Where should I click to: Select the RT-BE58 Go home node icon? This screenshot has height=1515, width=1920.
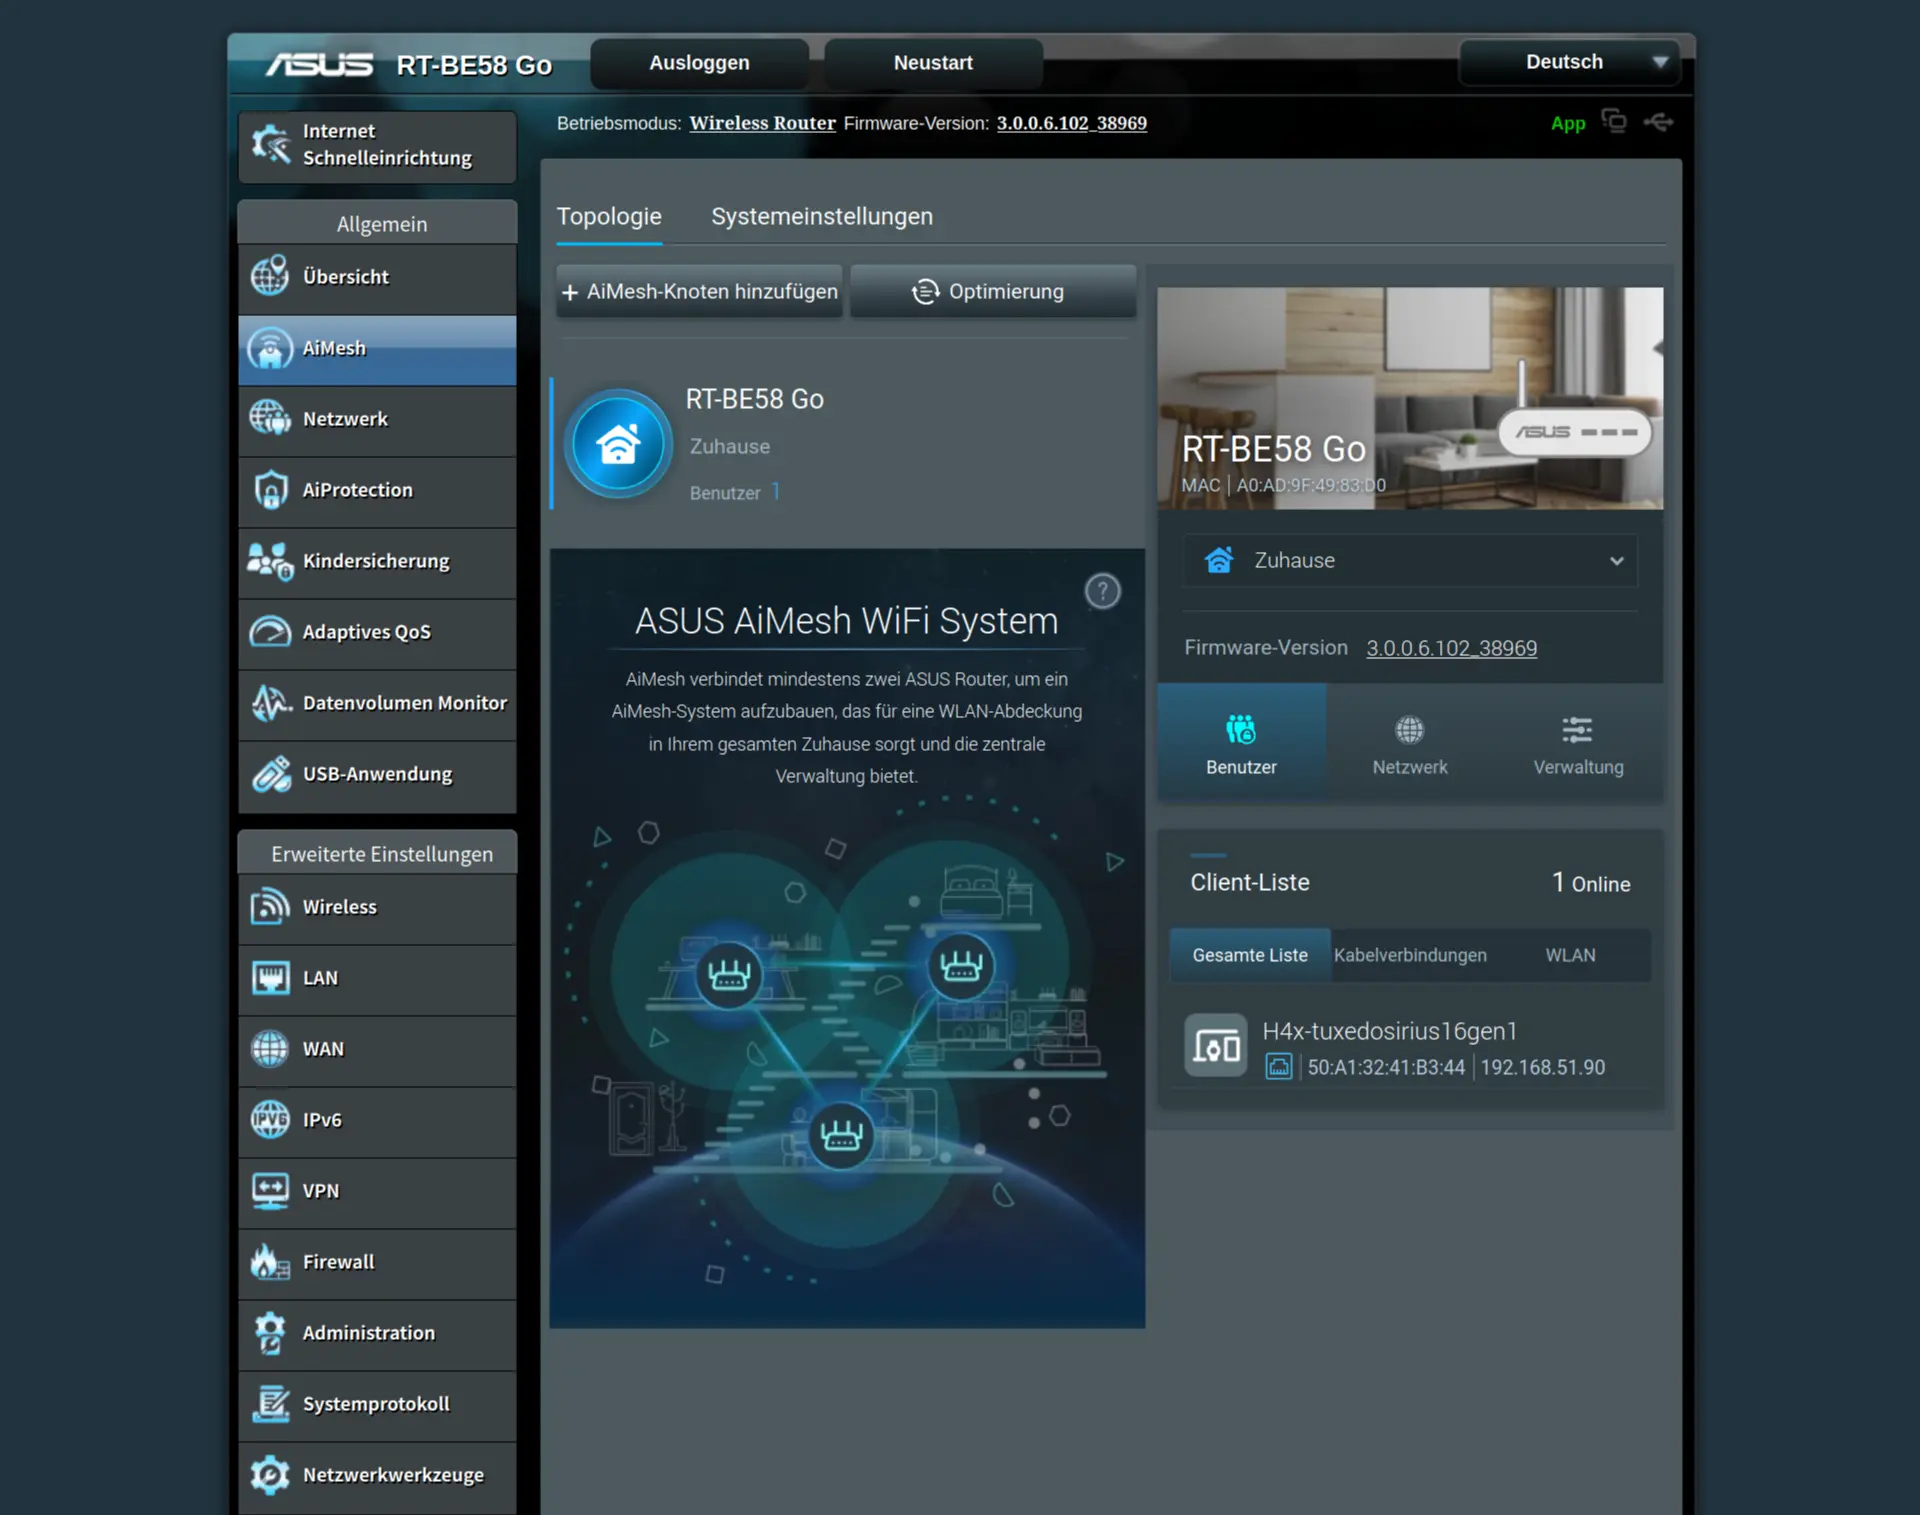[x=618, y=444]
